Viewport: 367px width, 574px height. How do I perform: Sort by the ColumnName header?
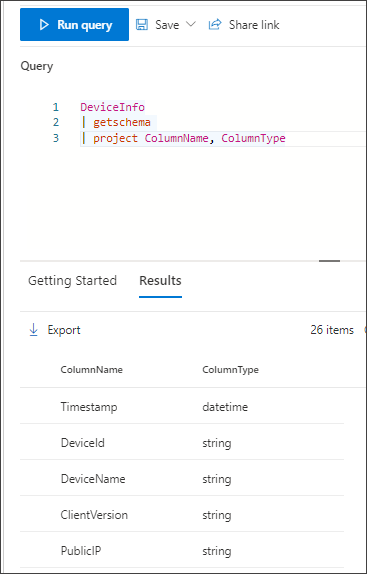tap(91, 370)
